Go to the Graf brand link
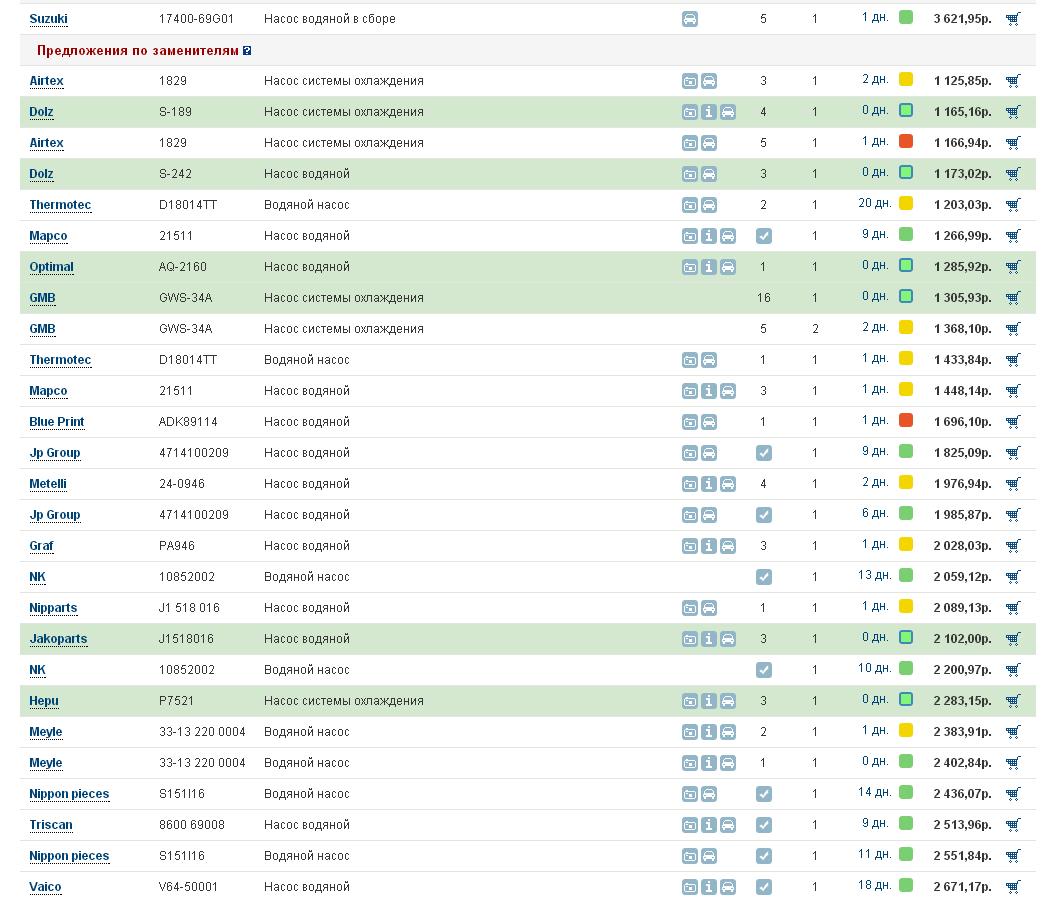 click(x=42, y=546)
